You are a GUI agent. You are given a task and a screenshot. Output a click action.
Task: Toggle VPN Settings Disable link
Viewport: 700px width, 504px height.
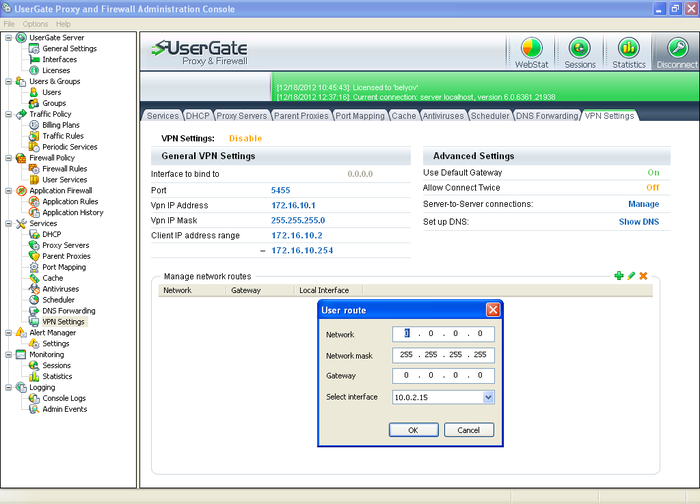tap(246, 138)
